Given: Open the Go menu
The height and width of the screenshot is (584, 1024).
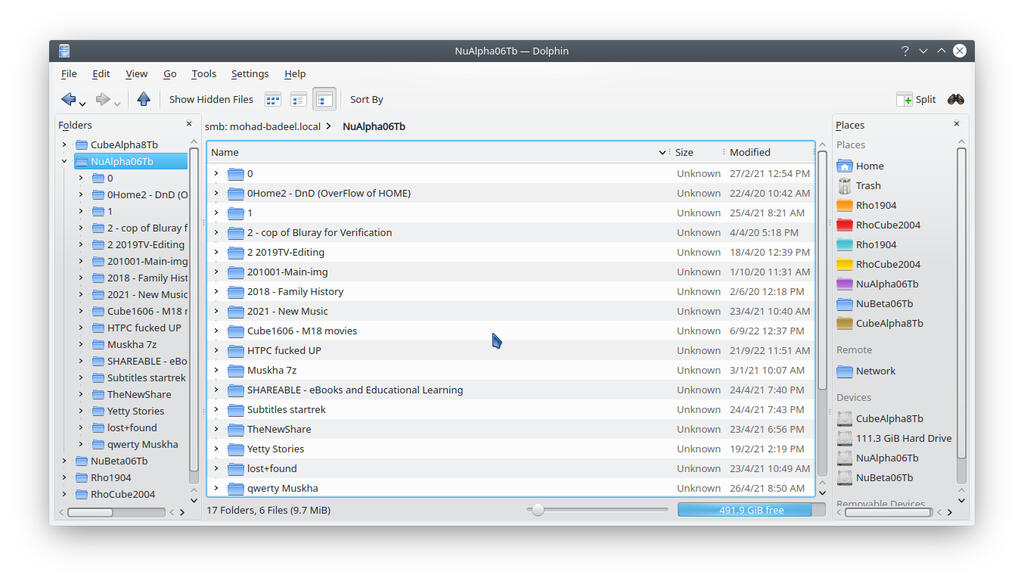Looking at the screenshot, I should [x=170, y=74].
